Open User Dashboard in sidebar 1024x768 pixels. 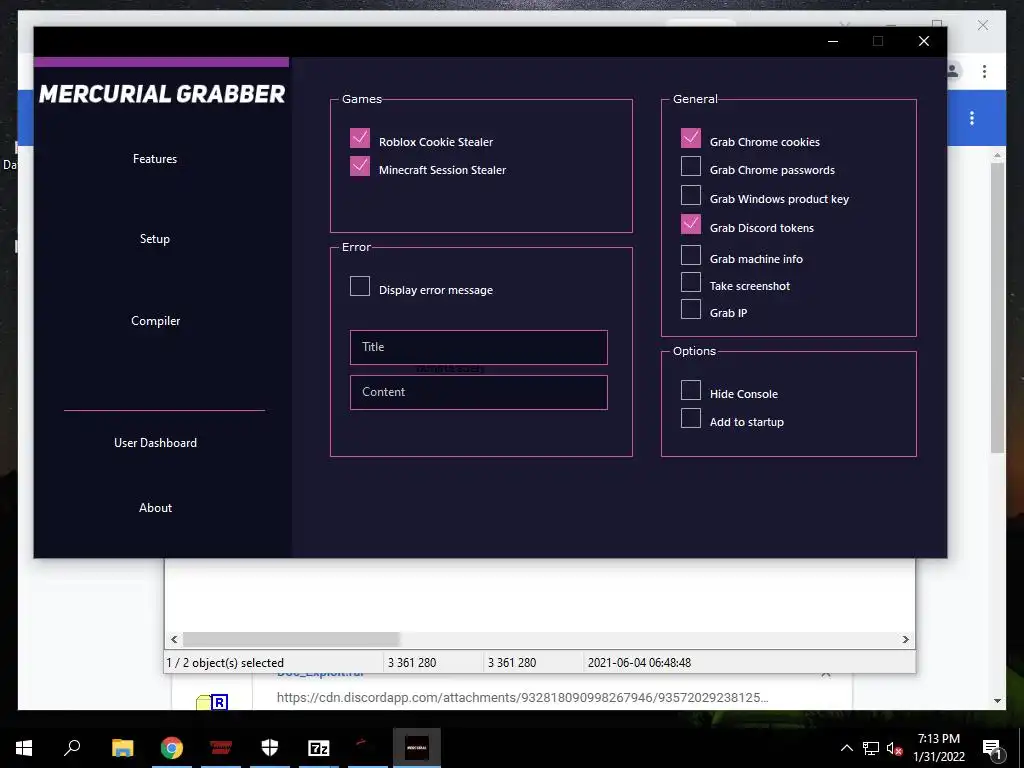click(155, 443)
